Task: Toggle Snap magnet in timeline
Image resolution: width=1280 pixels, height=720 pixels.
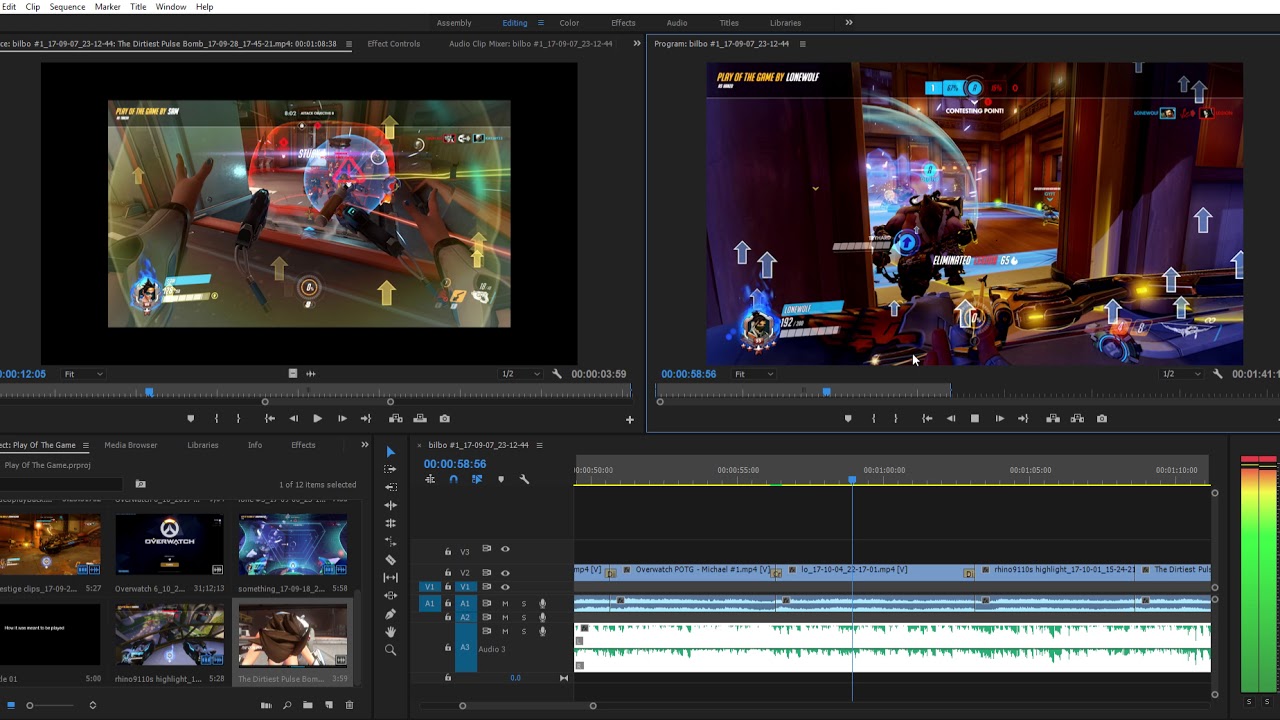Action: click(453, 479)
